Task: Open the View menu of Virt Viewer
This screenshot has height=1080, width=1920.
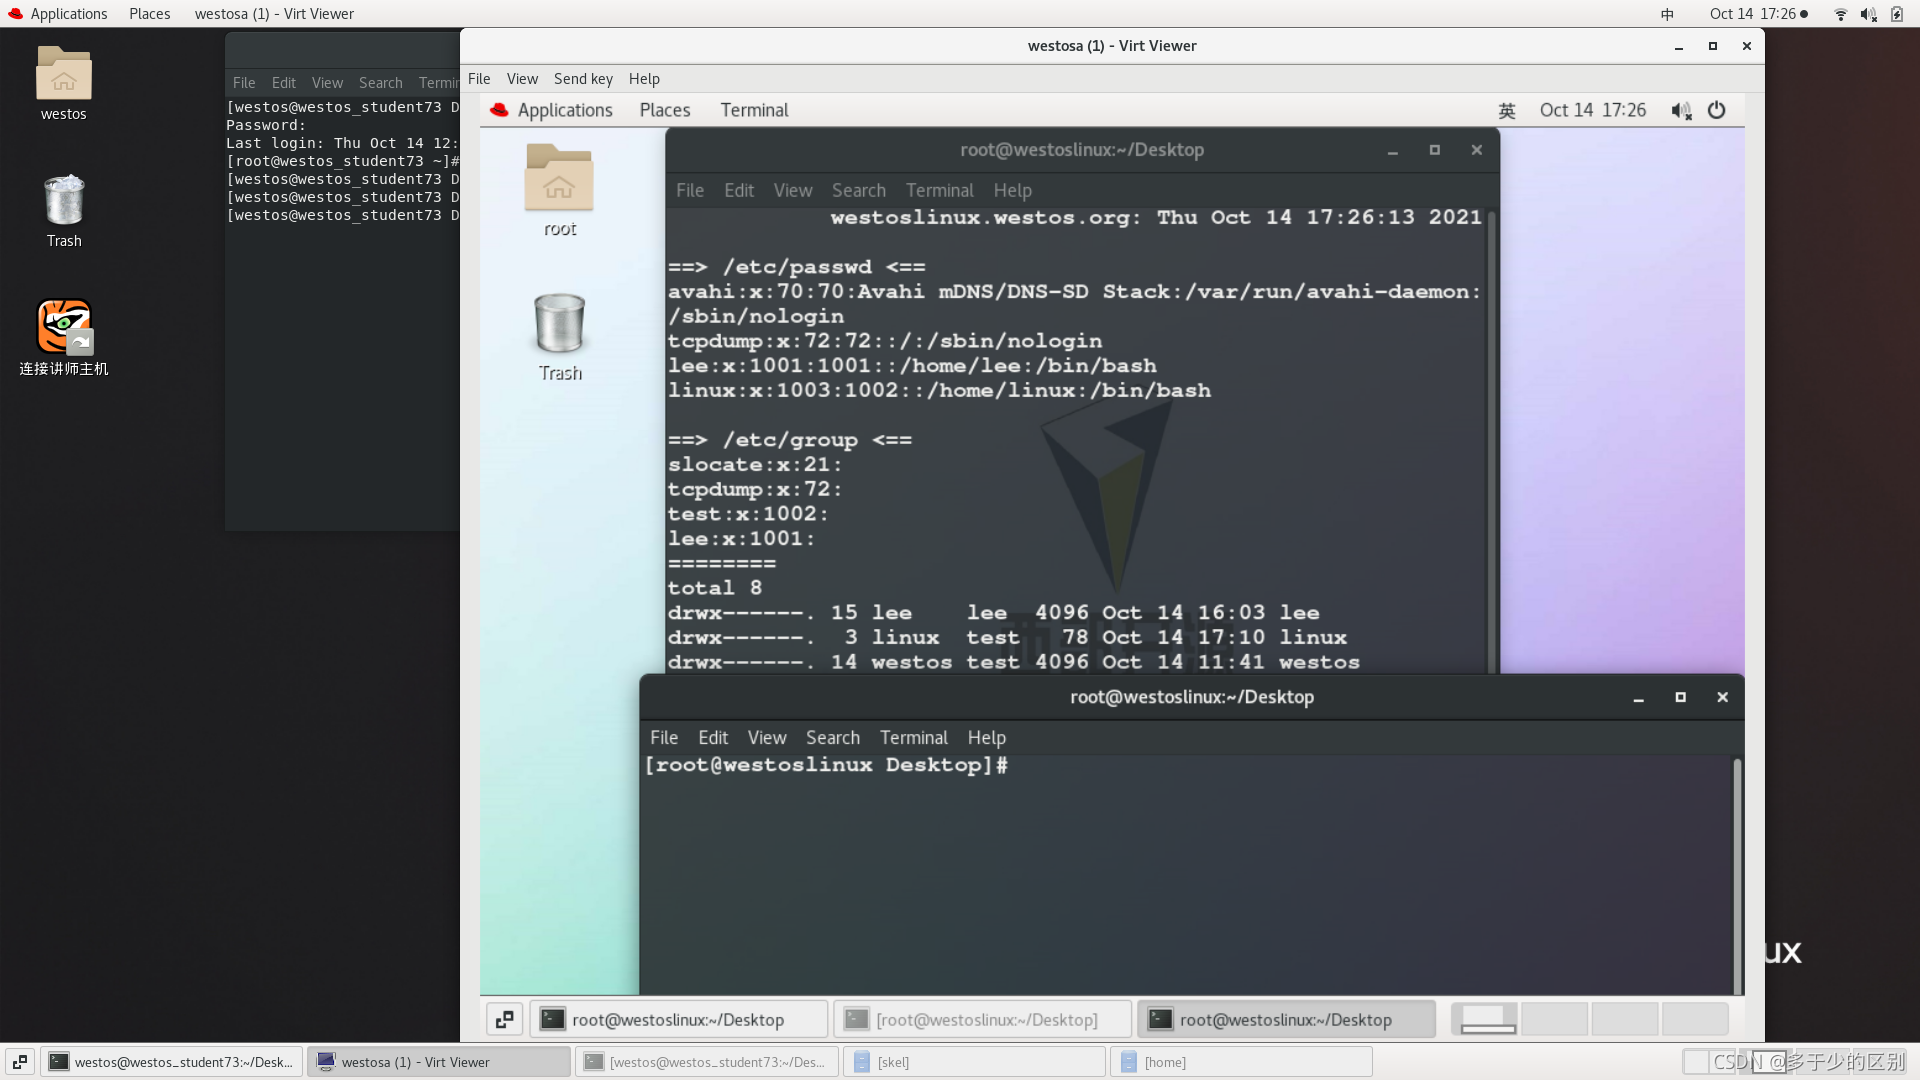Action: (x=521, y=79)
